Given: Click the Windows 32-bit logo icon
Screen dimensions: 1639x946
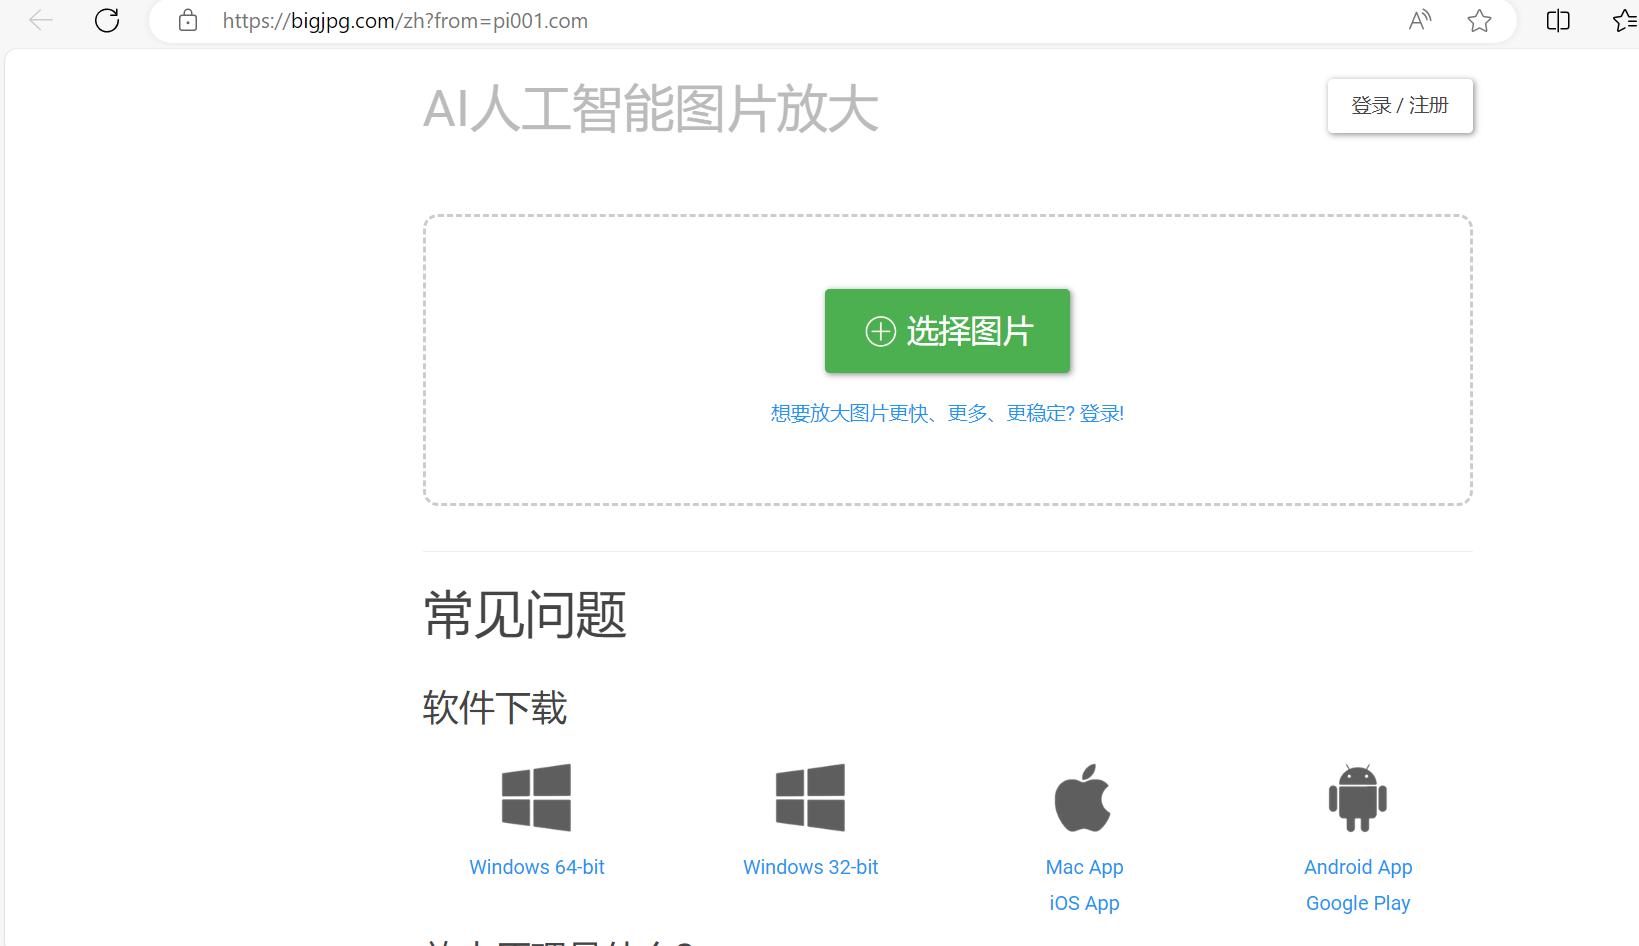Looking at the screenshot, I should click(811, 798).
